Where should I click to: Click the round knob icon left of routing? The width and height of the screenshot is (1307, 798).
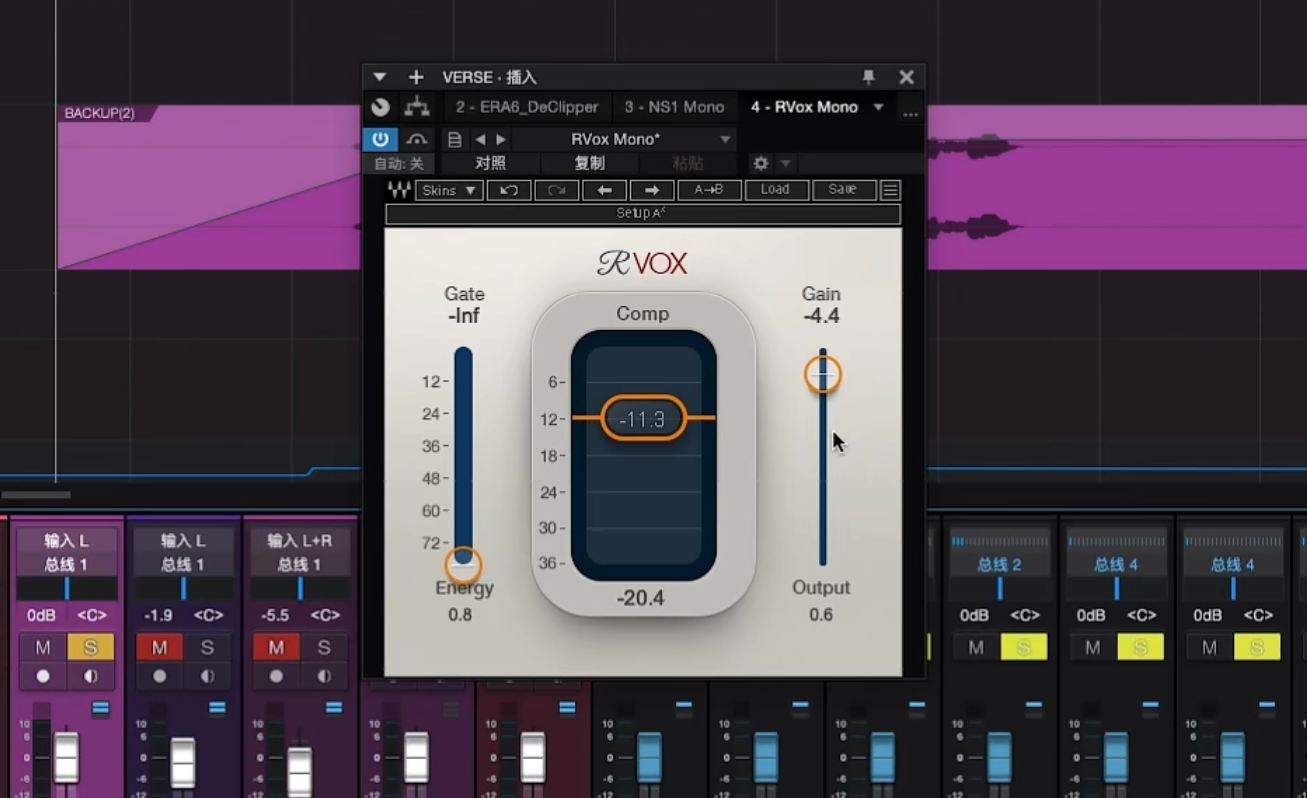point(380,107)
